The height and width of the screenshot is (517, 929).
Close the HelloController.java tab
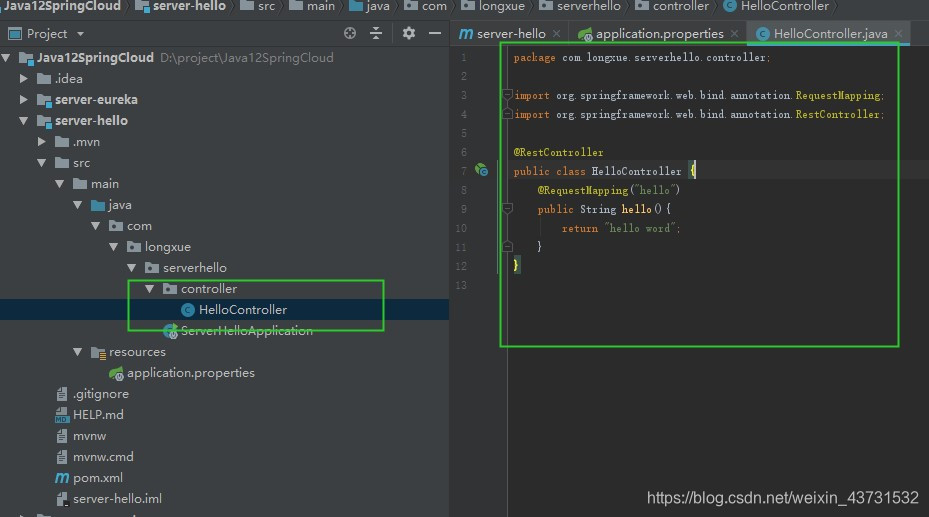(898, 34)
